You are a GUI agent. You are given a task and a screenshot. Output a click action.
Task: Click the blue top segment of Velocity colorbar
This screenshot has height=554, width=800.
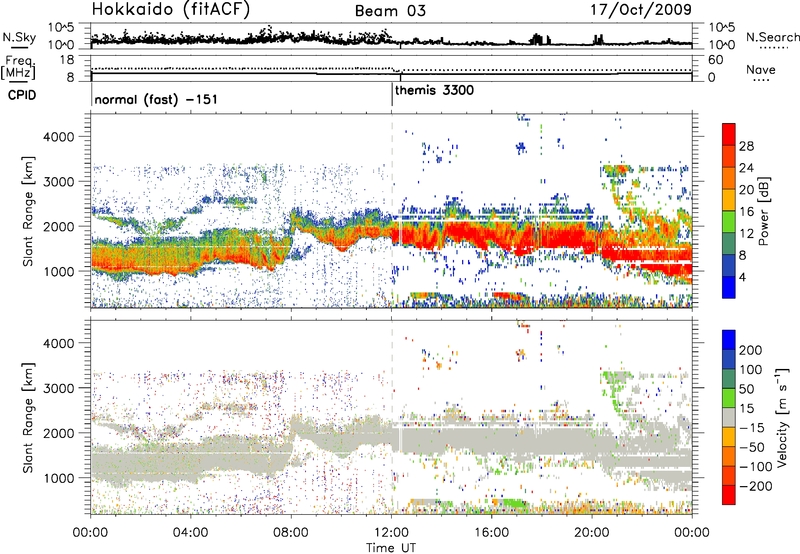point(729,340)
